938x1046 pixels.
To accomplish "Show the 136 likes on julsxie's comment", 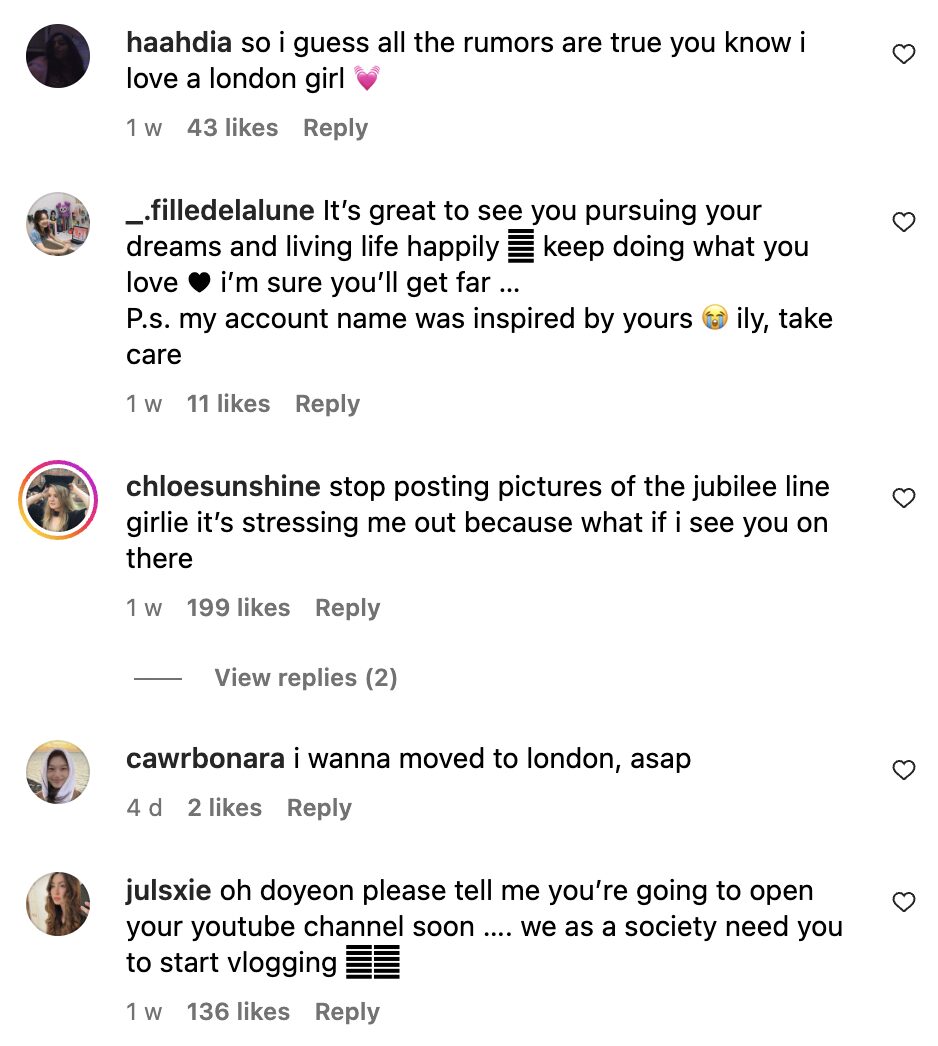I will pyautogui.click(x=238, y=1012).
